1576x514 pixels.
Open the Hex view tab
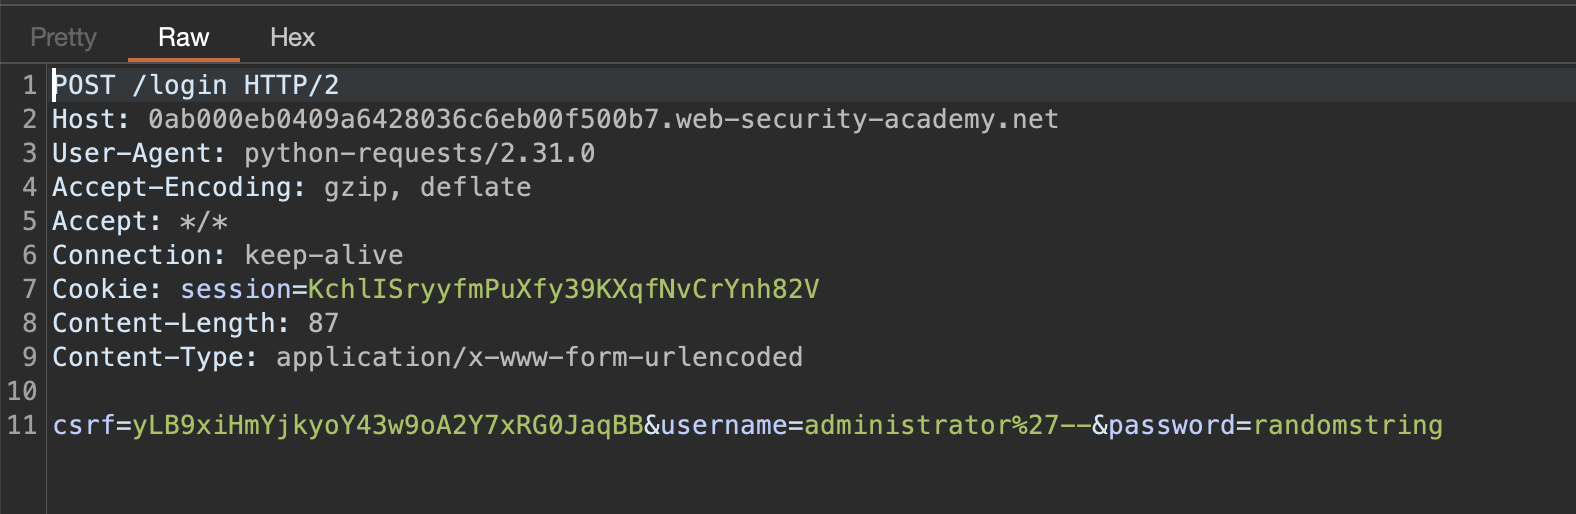[292, 38]
